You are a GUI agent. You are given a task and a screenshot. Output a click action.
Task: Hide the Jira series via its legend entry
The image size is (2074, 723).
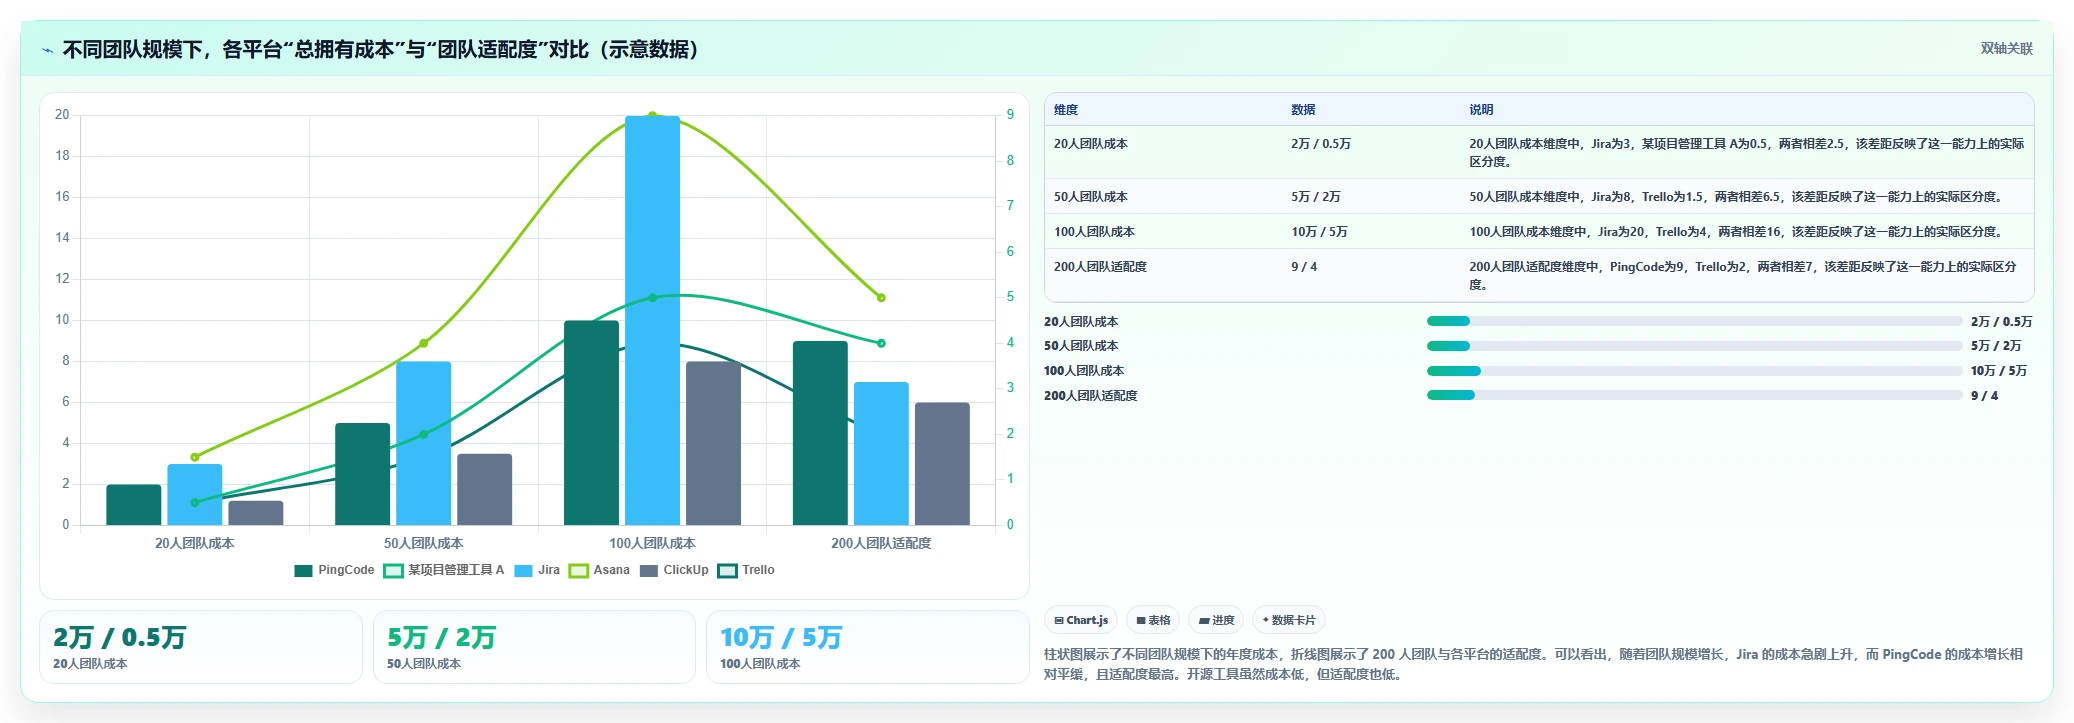537,570
